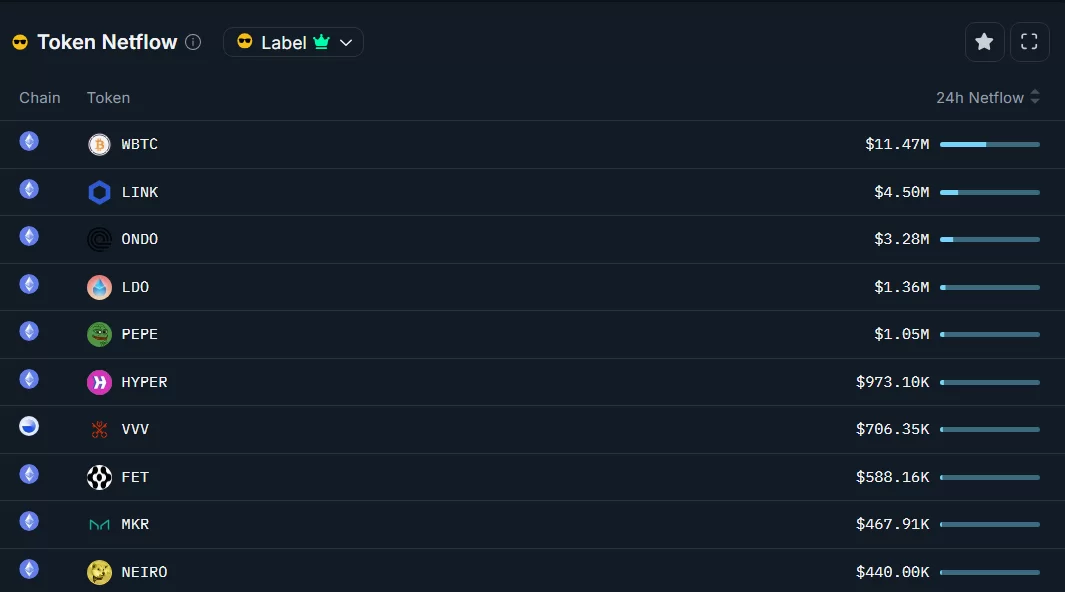Viewport: 1065px width, 592px height.
Task: Open the LDO token link
Action: coord(135,287)
